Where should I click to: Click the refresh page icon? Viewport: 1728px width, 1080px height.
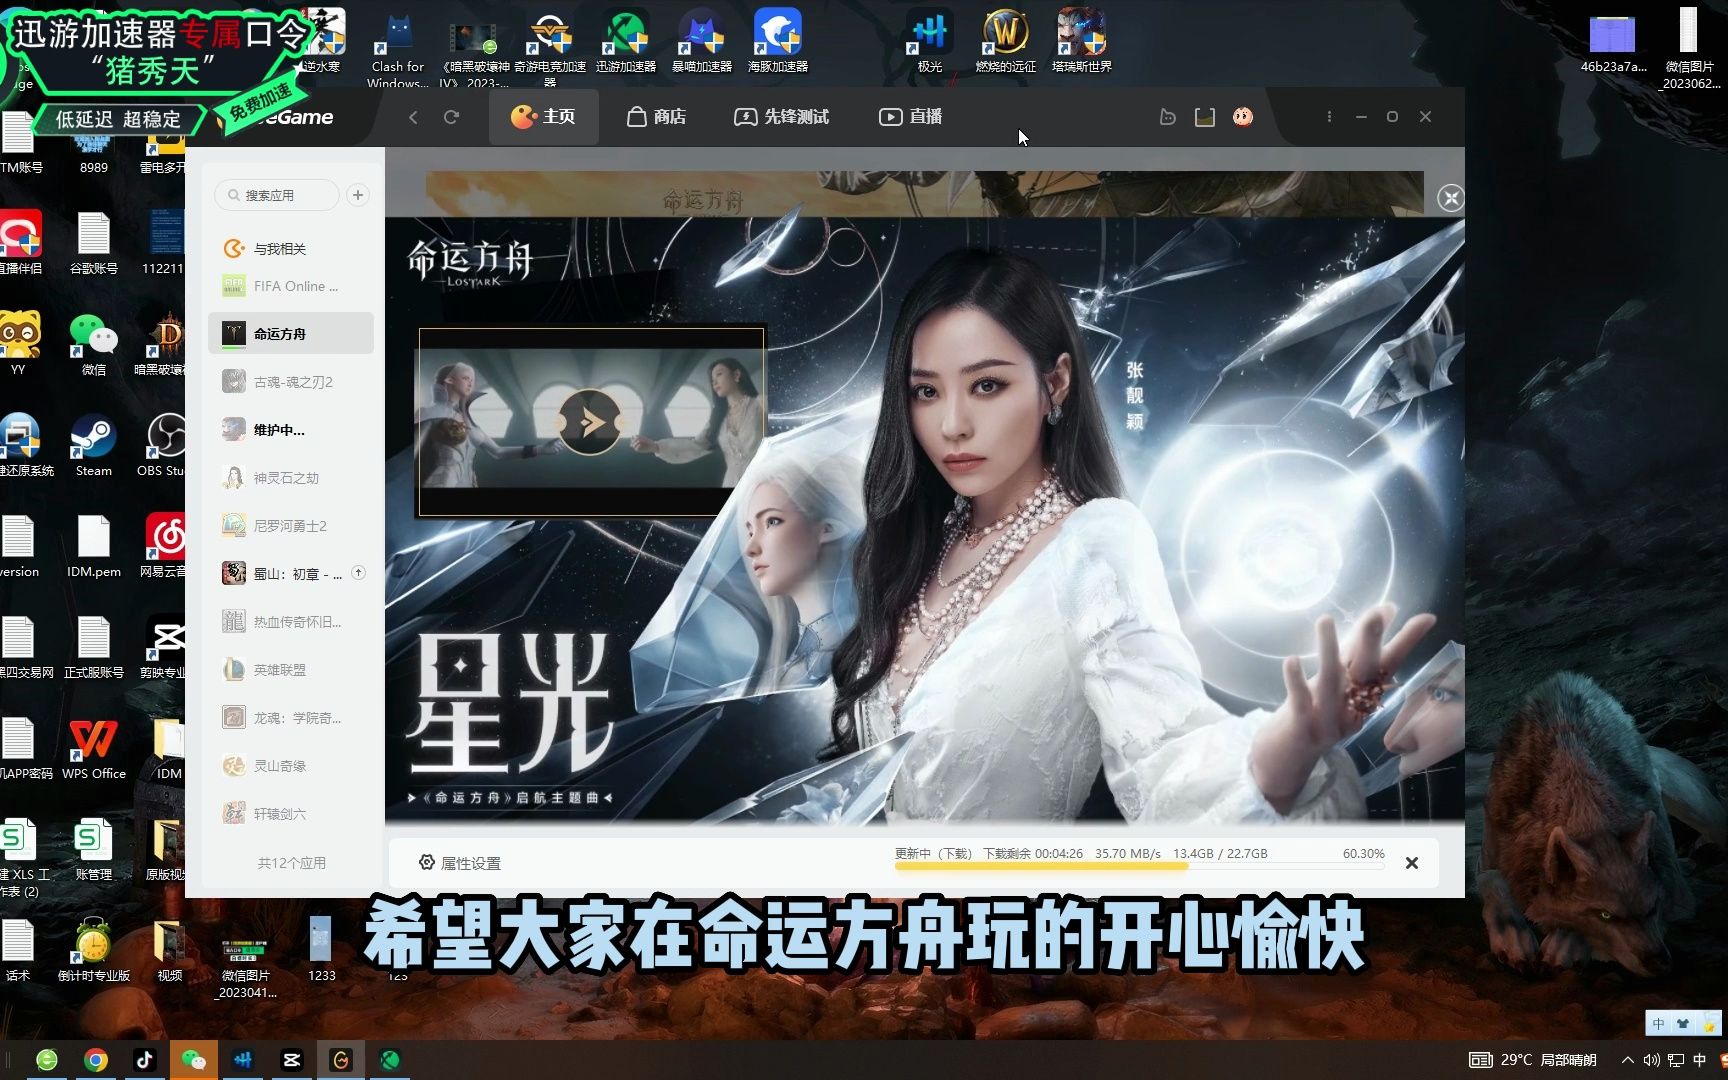tap(452, 117)
